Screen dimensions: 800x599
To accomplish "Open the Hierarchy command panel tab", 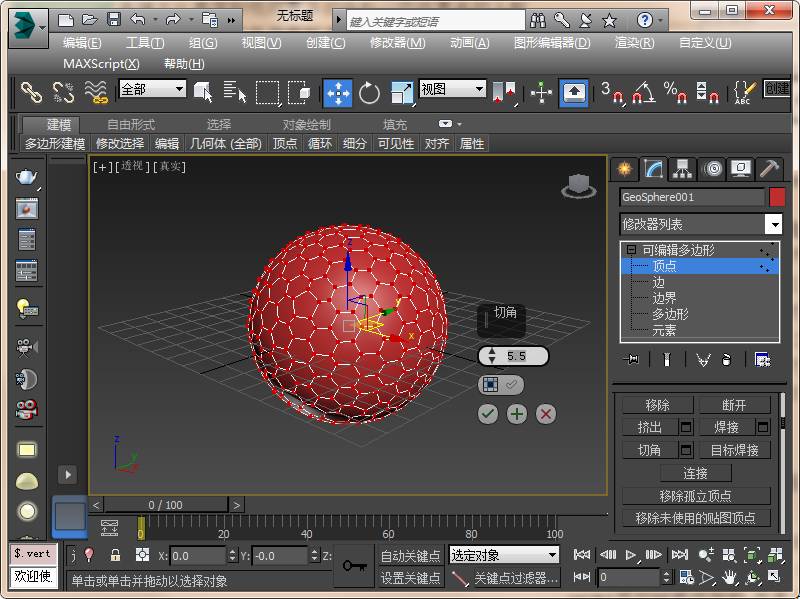I will point(683,169).
